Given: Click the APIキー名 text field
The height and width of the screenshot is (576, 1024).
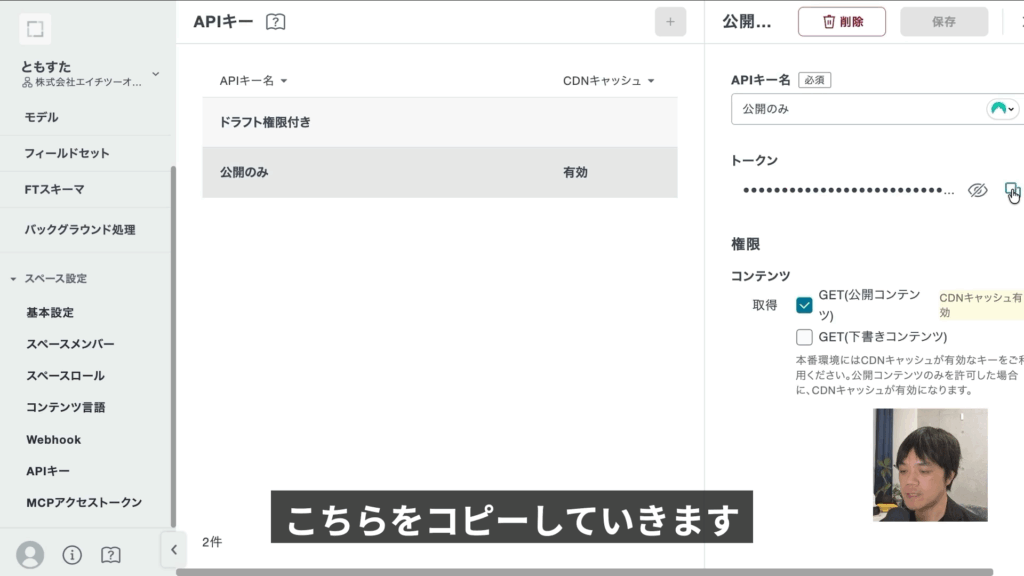Looking at the screenshot, I should (x=855, y=109).
